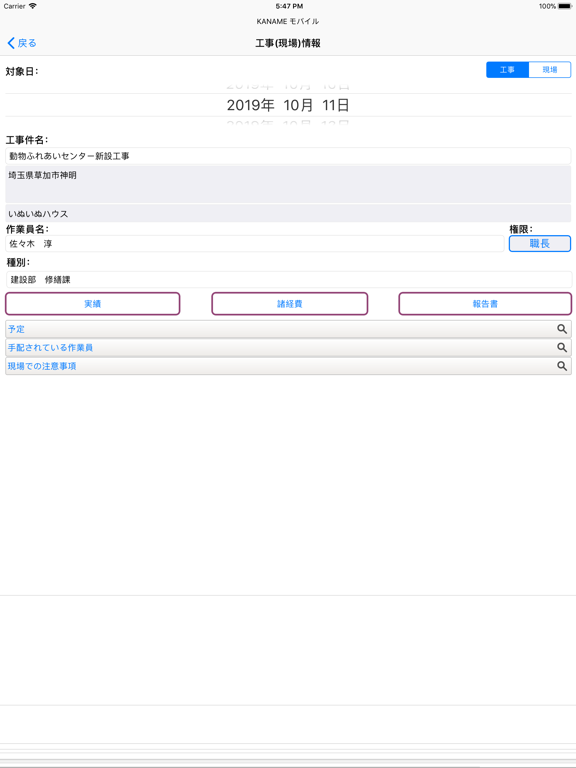Open the 実績 screen
Image resolution: width=576 pixels, height=768 pixels.
pyautogui.click(x=93, y=304)
